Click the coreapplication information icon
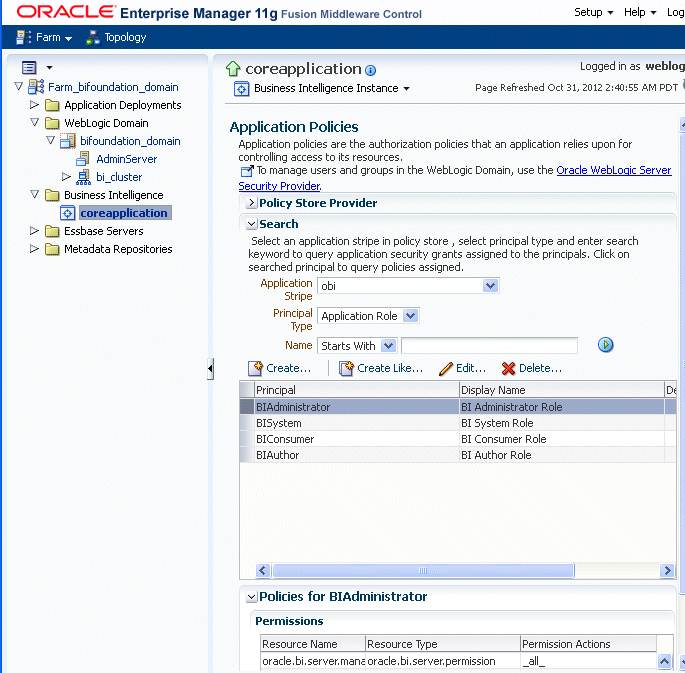685x673 pixels. tap(370, 70)
